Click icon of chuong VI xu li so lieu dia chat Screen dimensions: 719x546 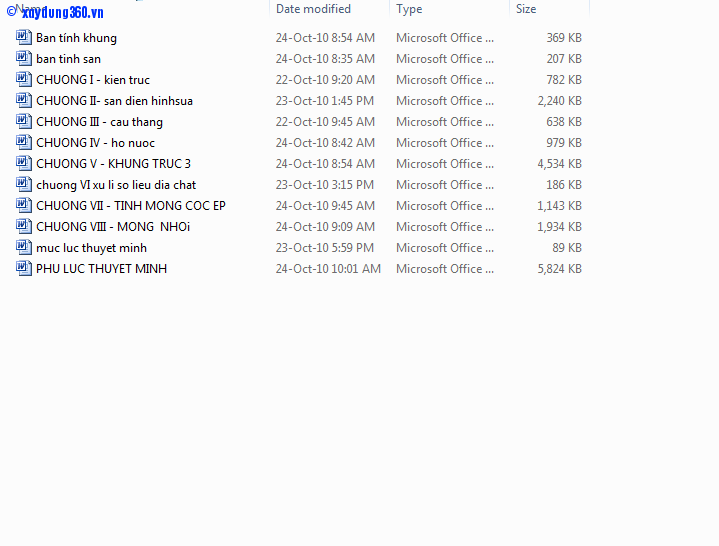pos(24,185)
